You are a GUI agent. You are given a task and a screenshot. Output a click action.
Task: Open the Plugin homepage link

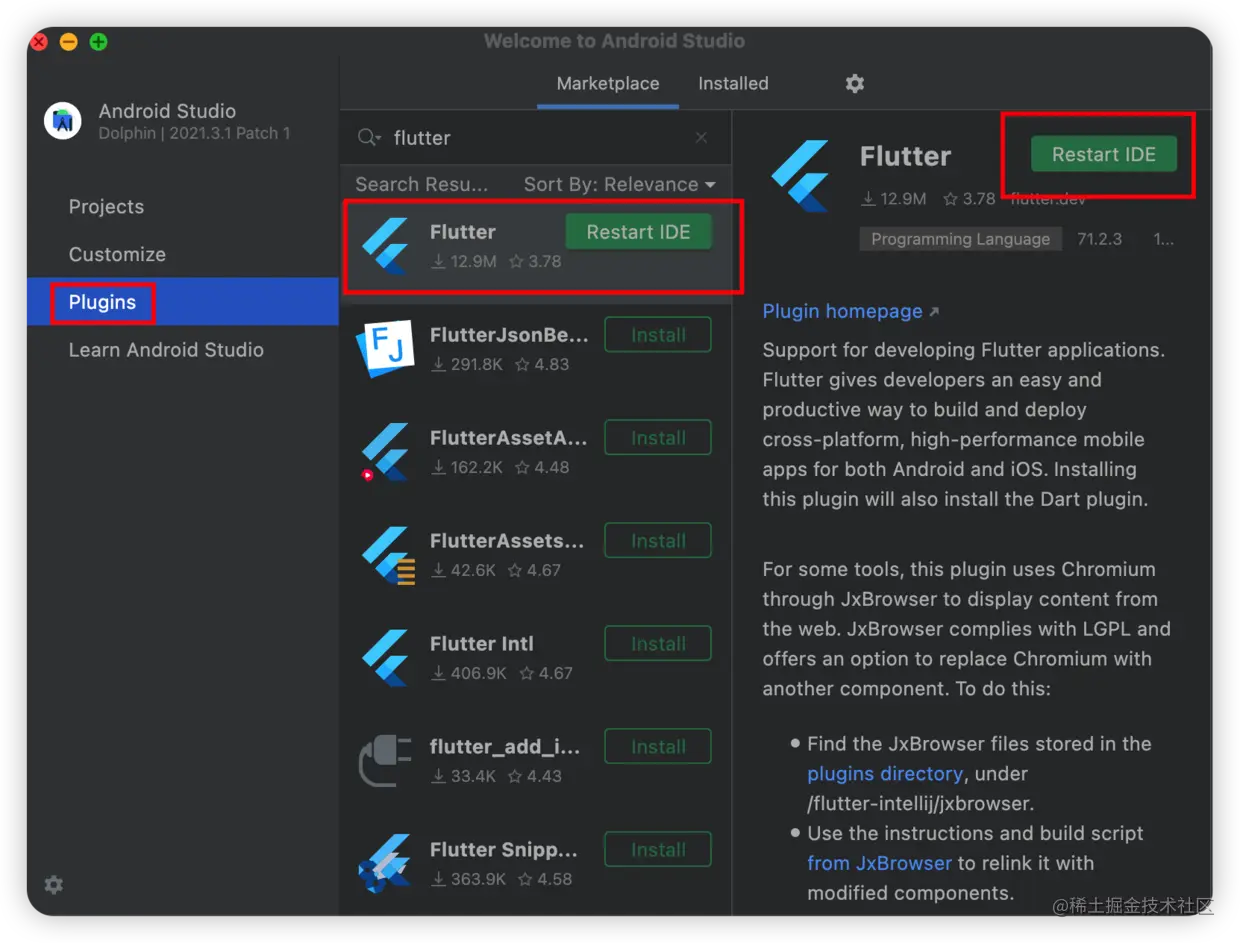click(843, 311)
